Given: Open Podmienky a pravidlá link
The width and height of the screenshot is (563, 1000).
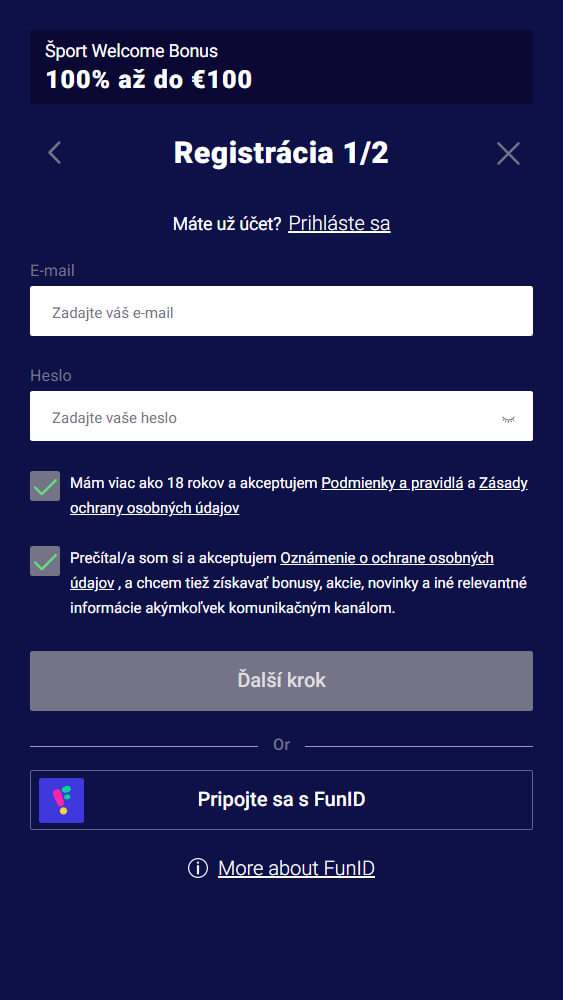Looking at the screenshot, I should click(392, 483).
